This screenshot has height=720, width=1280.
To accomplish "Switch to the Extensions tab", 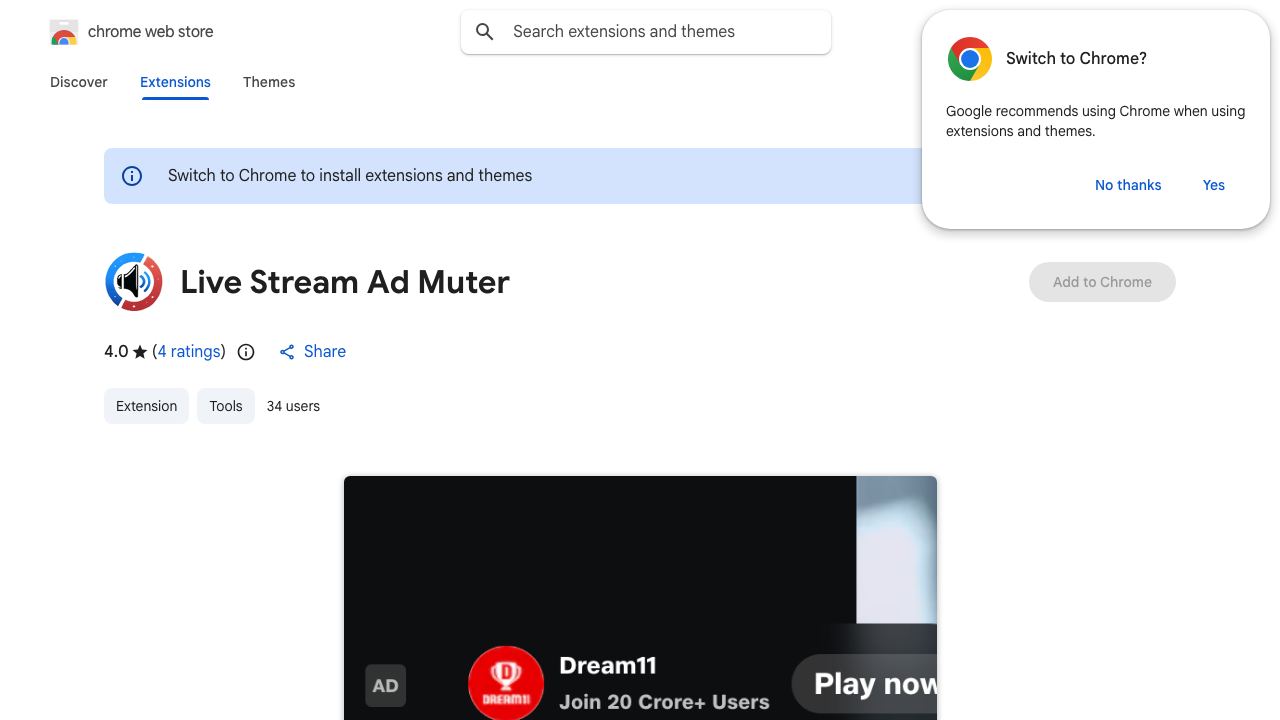I will (175, 82).
